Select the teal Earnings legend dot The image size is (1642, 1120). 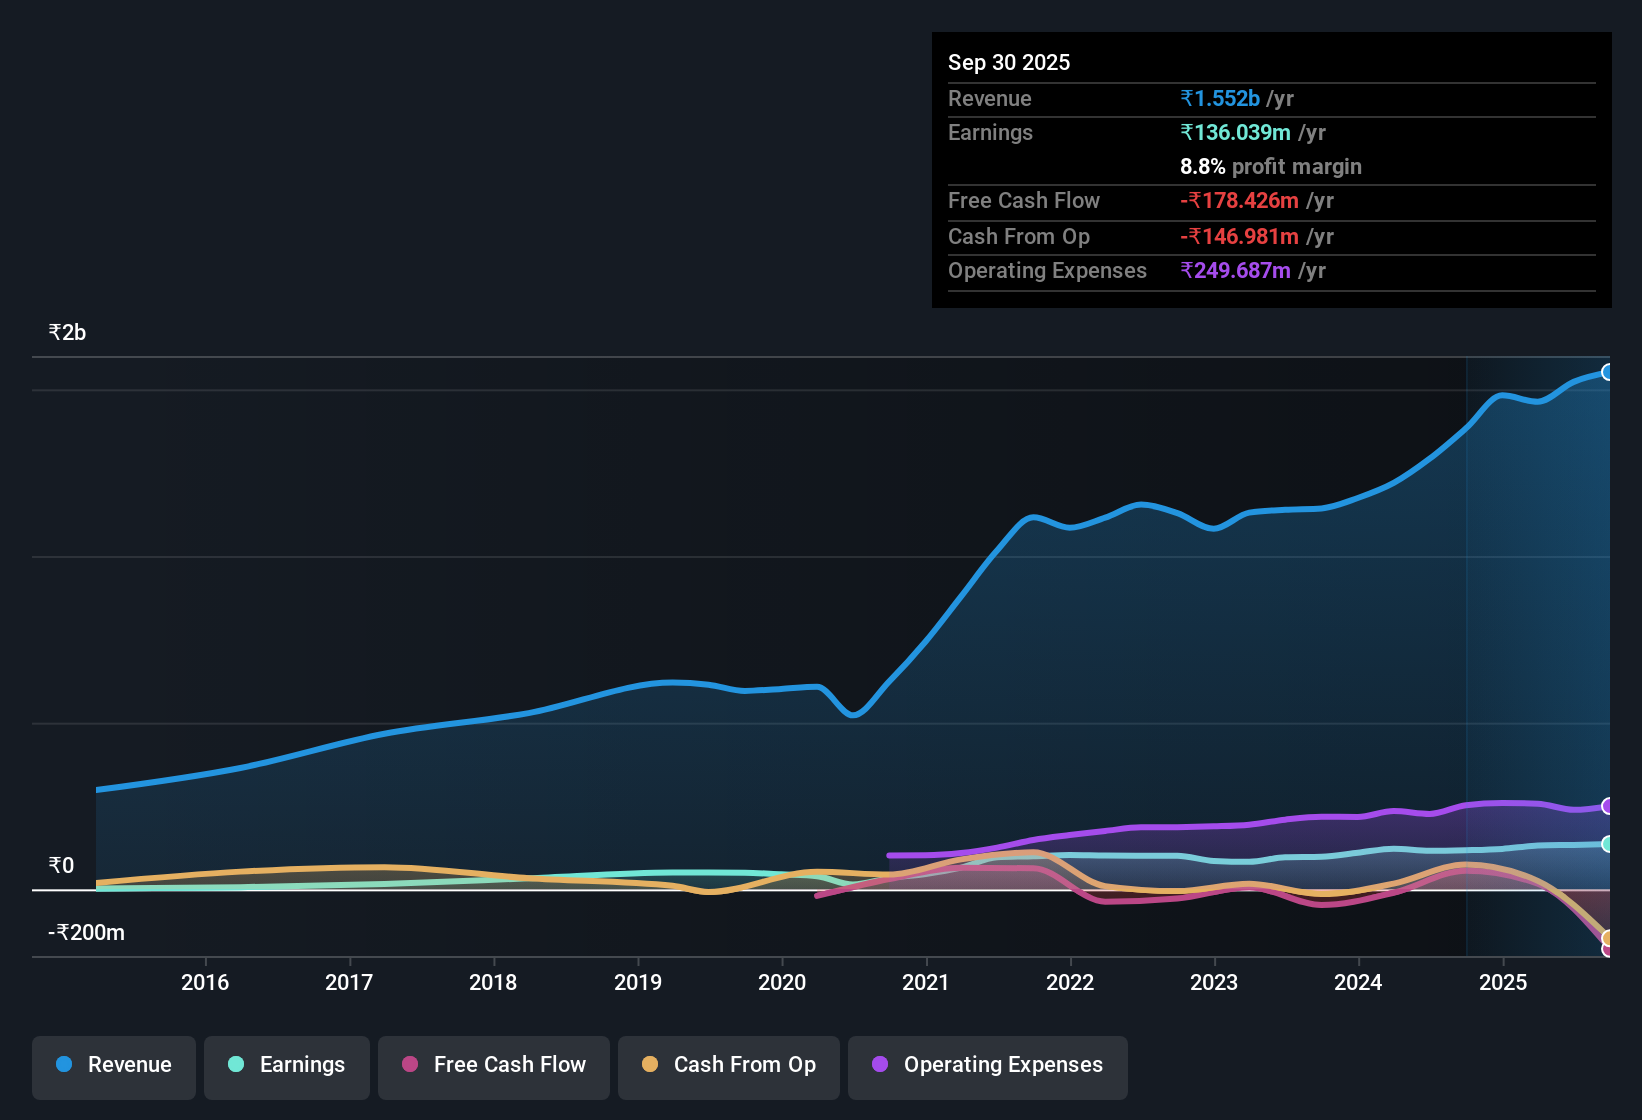pyautogui.click(x=236, y=1065)
